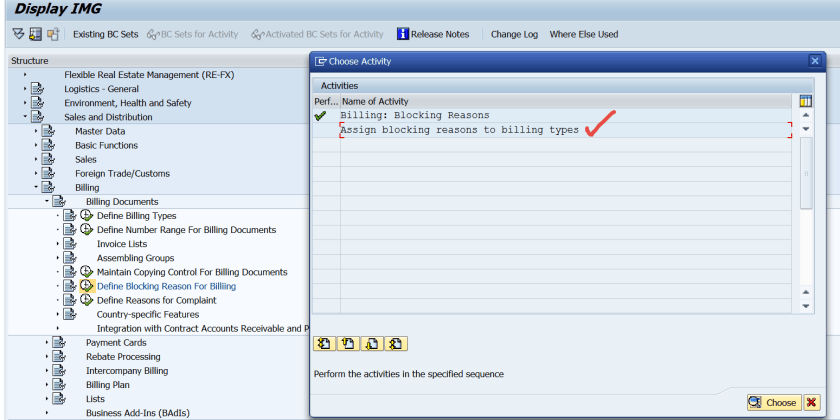Click the Name of Activity column header
This screenshot has width=840, height=420.
pyautogui.click(x=566, y=101)
